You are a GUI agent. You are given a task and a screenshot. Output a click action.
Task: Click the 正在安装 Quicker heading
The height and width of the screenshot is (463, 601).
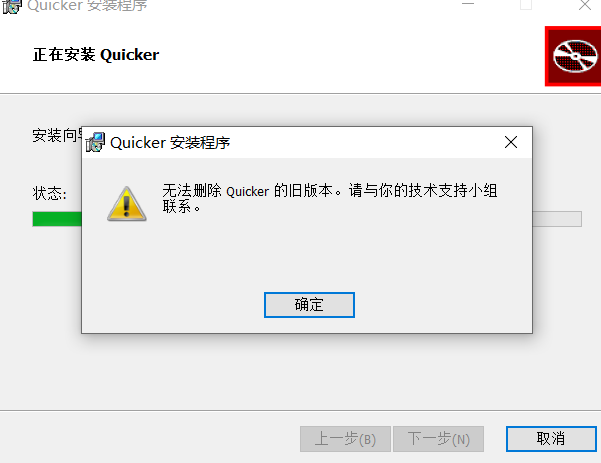pyautogui.click(x=96, y=55)
